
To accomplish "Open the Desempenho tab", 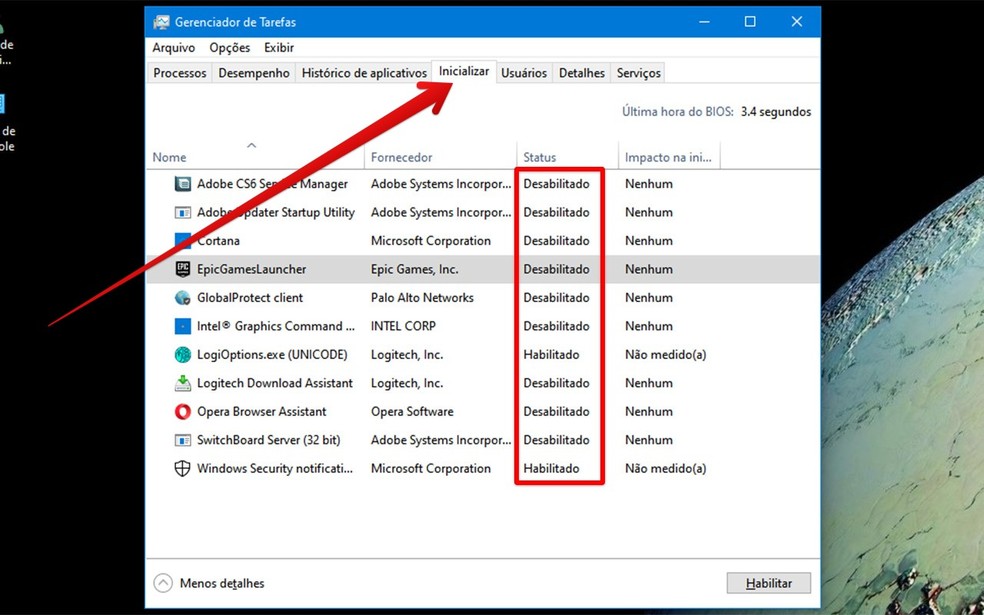I will click(252, 72).
